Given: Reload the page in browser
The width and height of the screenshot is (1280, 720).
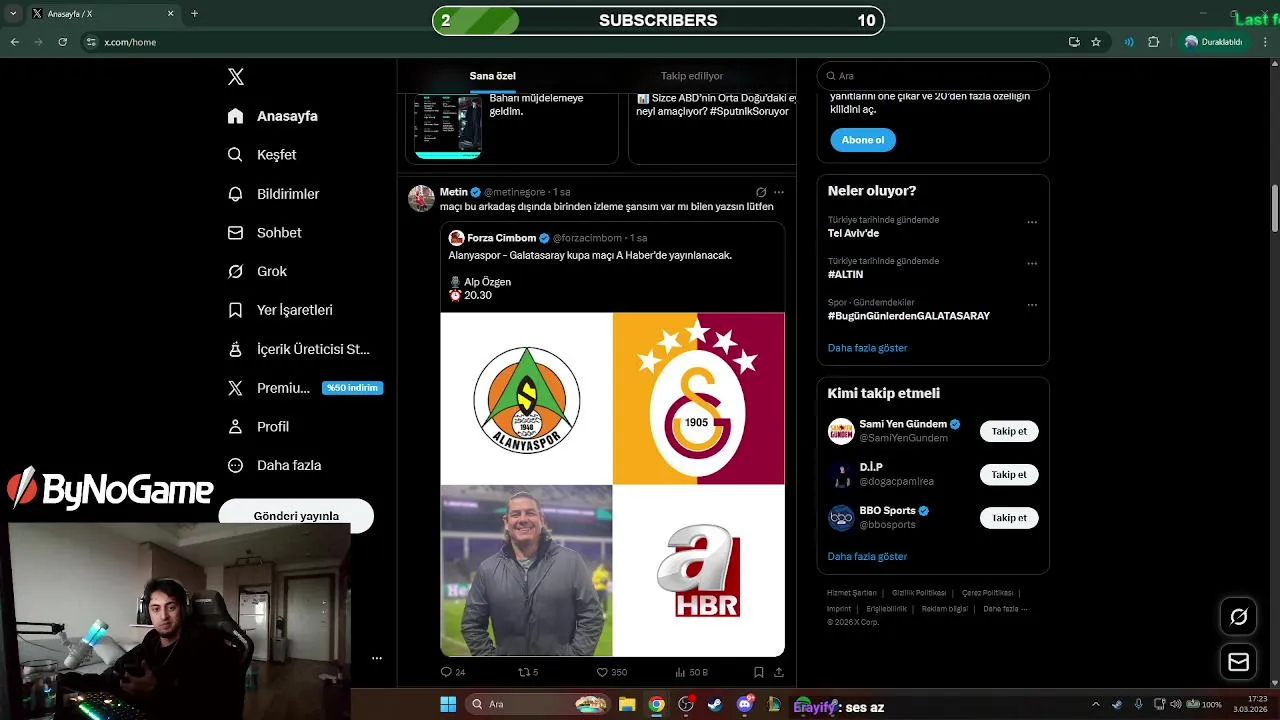Looking at the screenshot, I should click(62, 42).
